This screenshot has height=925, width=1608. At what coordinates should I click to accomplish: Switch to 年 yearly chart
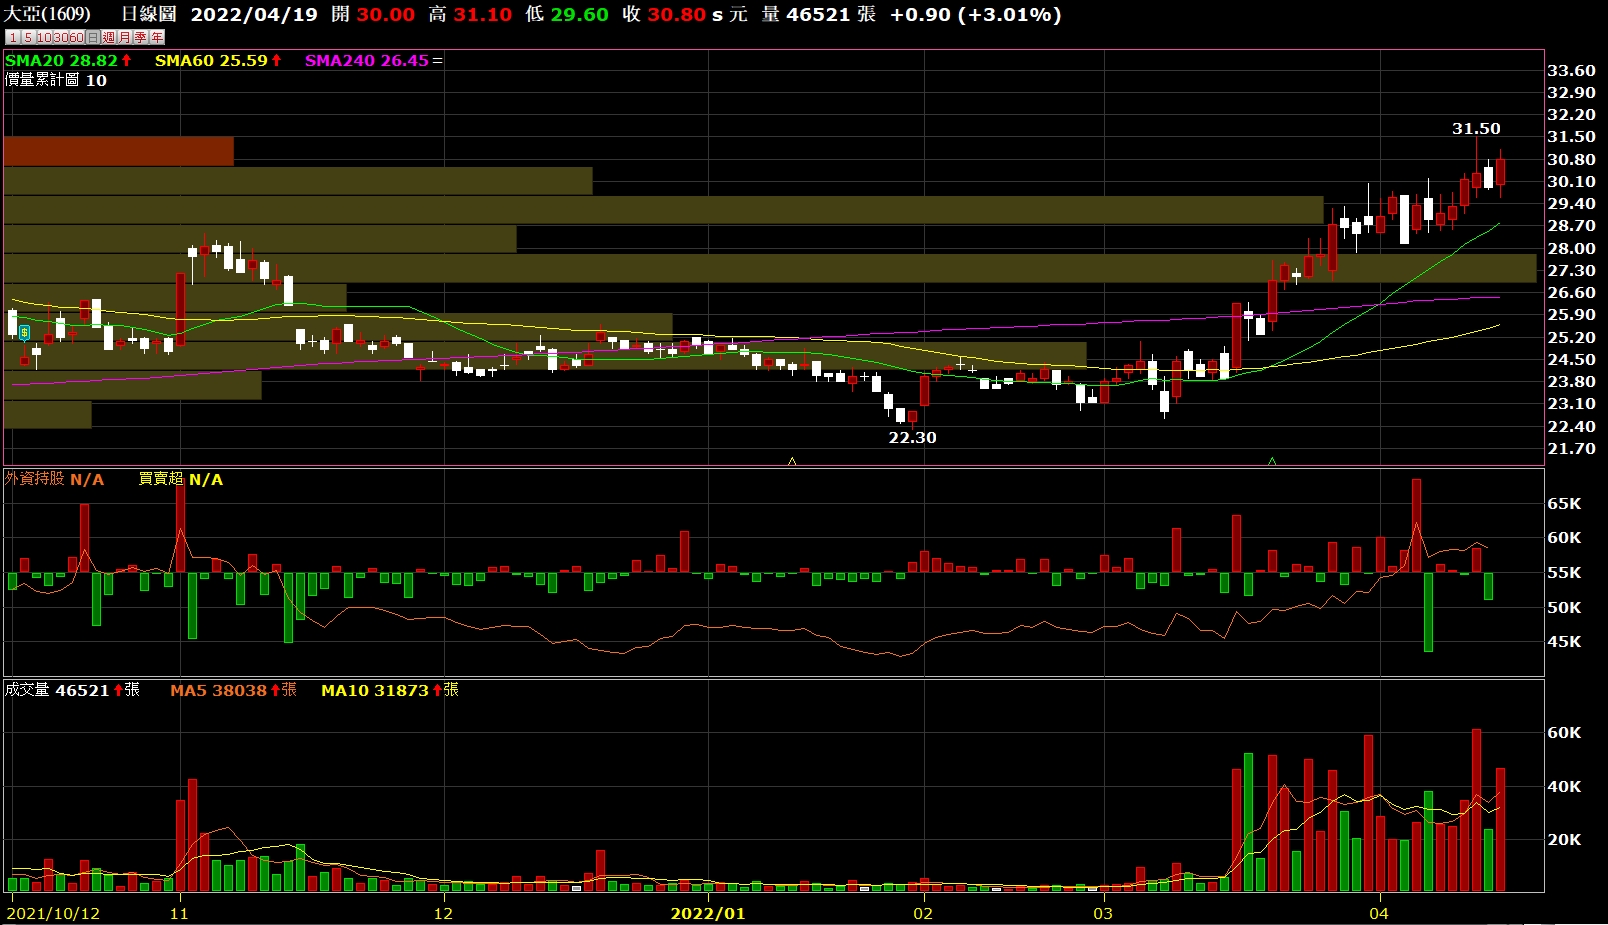coord(157,37)
